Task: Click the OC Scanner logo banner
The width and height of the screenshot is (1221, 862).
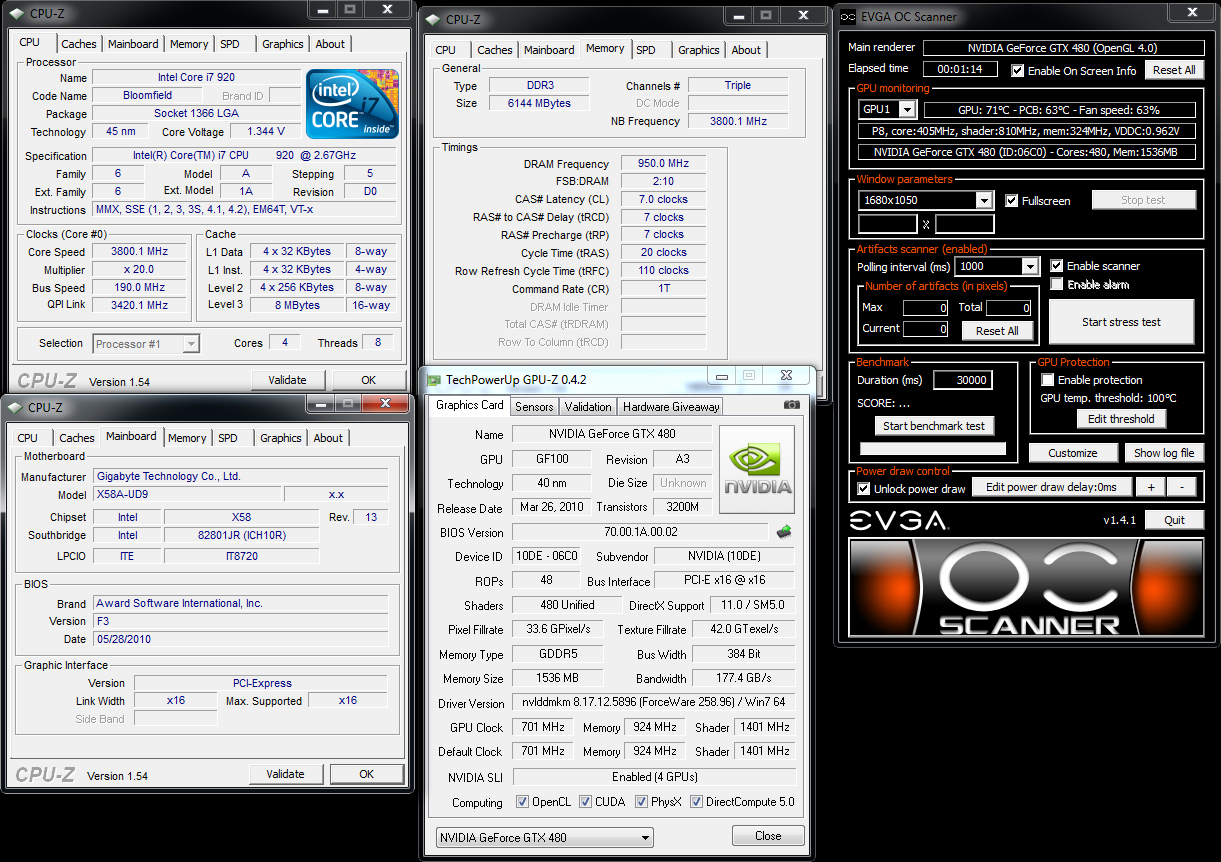Action: coord(1026,589)
